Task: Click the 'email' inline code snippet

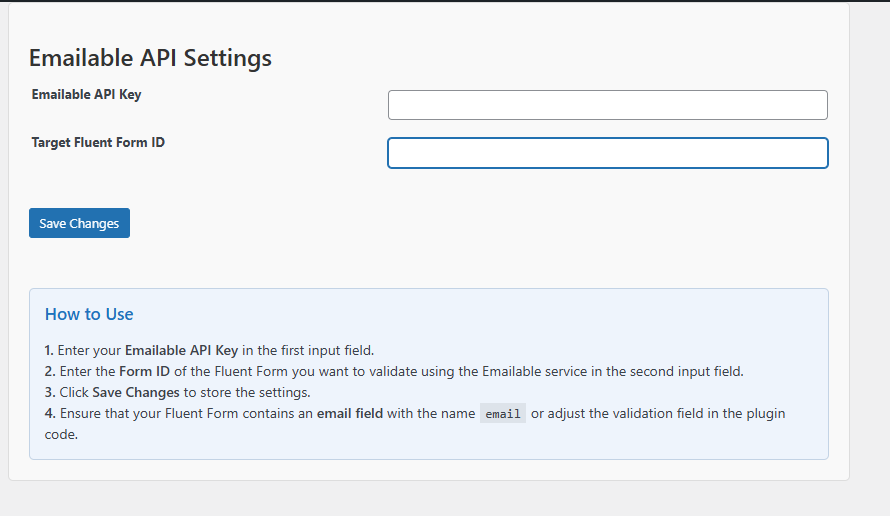Action: coord(503,414)
